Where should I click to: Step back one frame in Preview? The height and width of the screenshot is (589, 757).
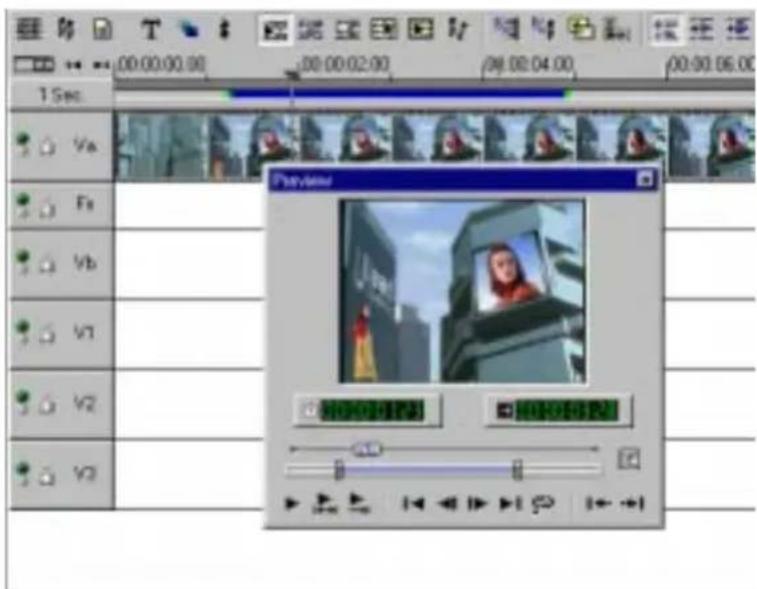coord(447,504)
